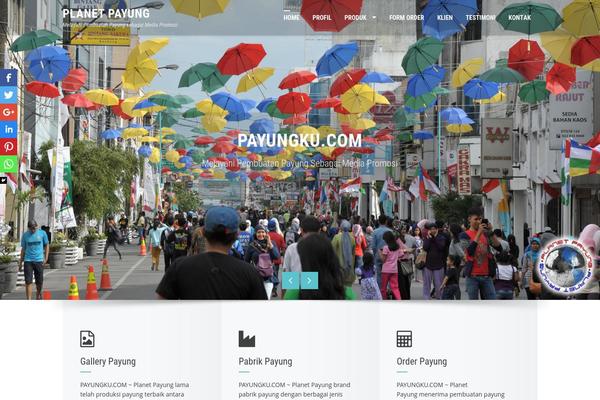
Task: Share via the WhatsApp icon
Action: click(8, 164)
